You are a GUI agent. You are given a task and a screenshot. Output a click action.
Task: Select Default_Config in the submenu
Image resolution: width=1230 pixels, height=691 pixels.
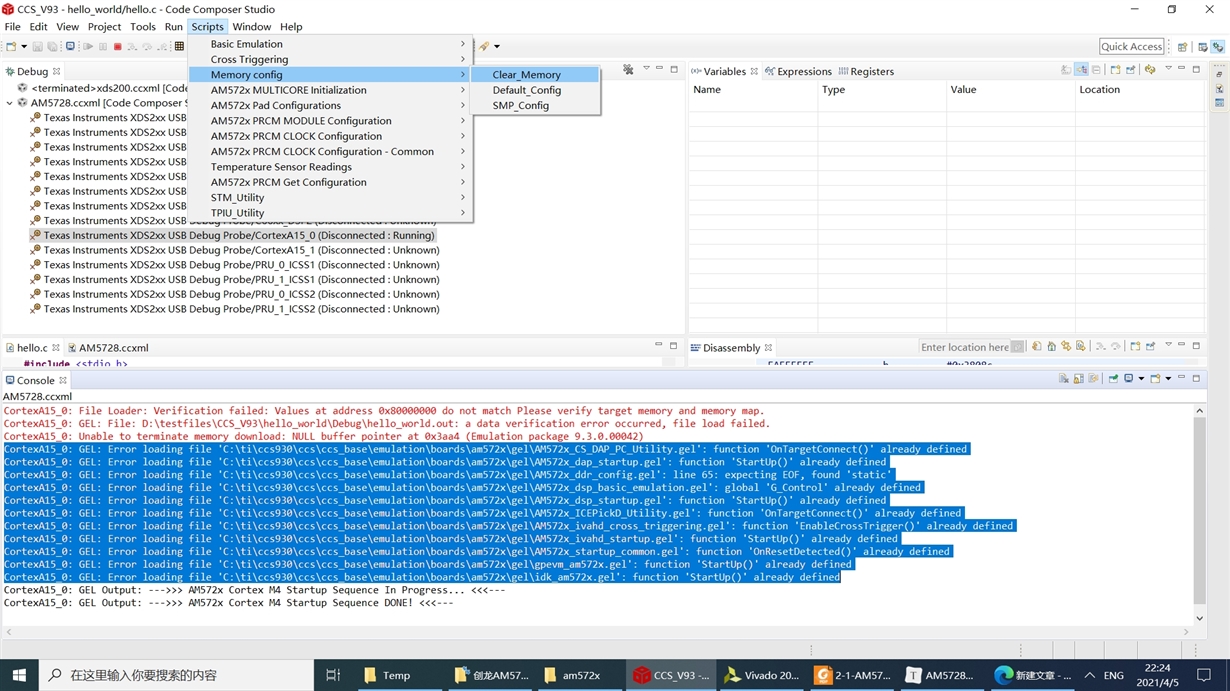535,90
